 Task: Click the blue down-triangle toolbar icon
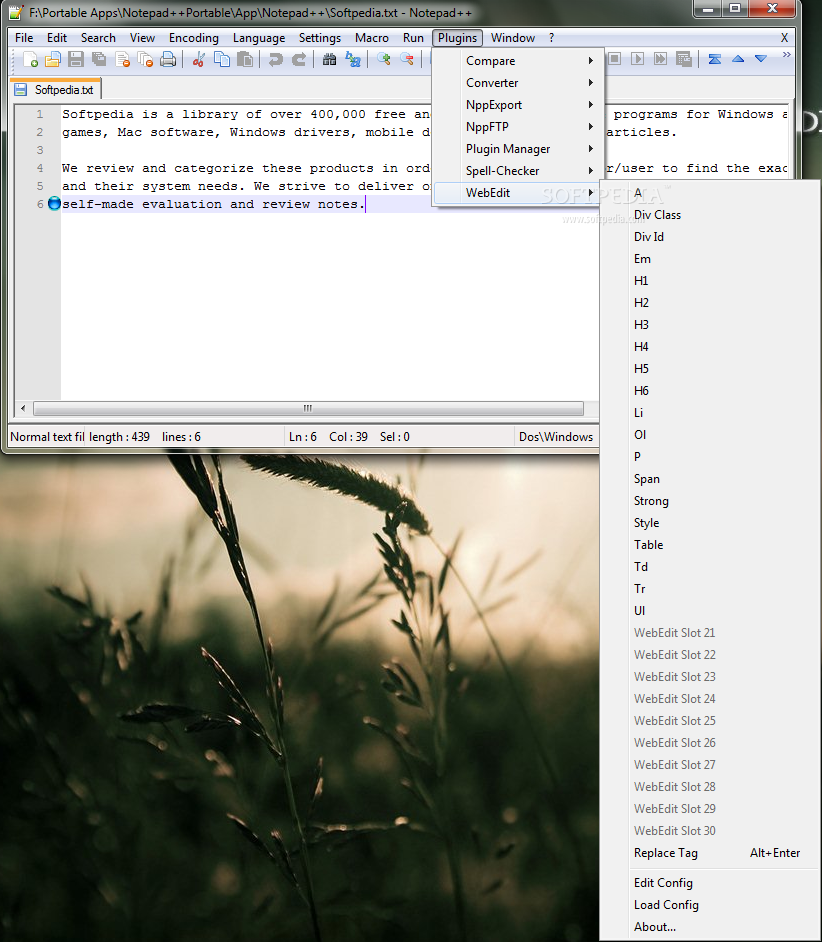click(x=761, y=59)
